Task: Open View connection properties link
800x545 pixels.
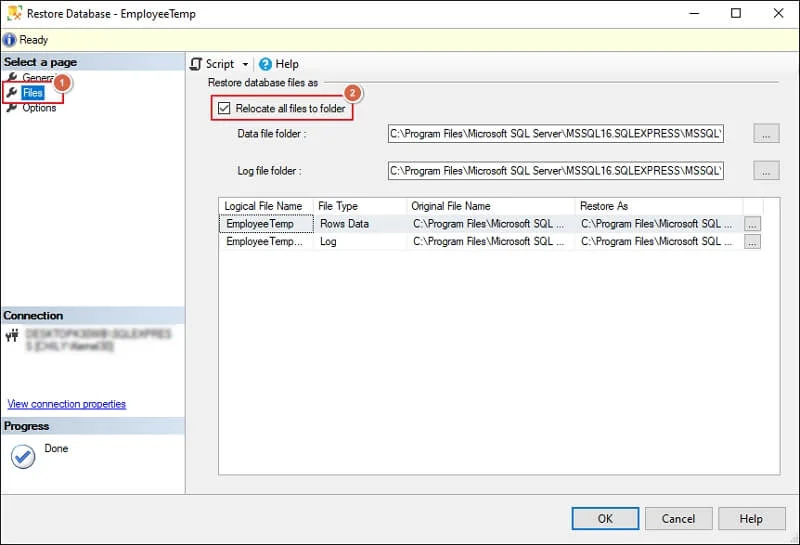Action: point(66,404)
